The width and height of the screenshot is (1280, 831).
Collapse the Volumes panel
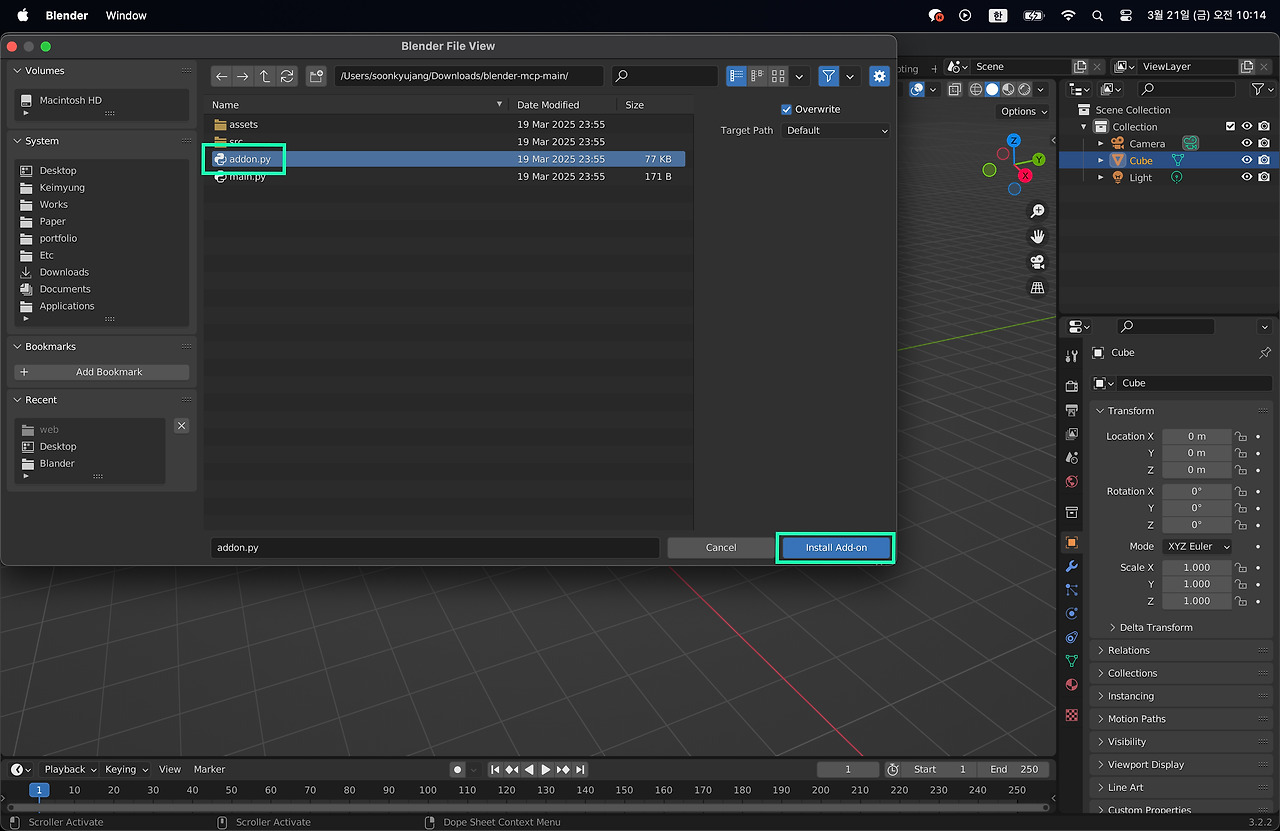[x=17, y=71]
